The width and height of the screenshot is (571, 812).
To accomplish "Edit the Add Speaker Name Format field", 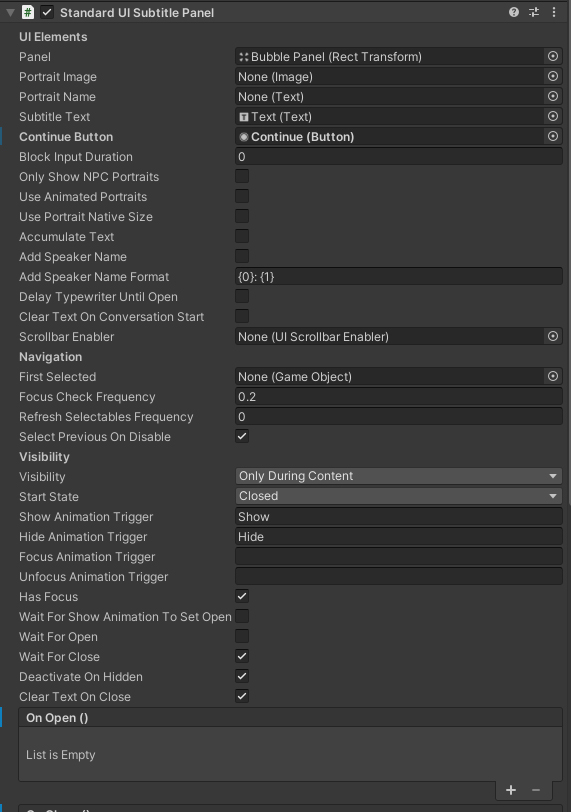I will point(399,277).
